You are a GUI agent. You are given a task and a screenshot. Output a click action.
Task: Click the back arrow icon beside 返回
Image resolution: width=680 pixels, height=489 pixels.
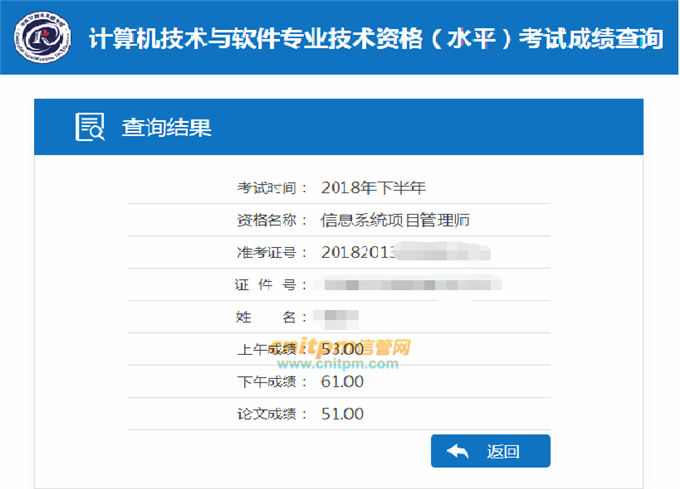pos(458,451)
